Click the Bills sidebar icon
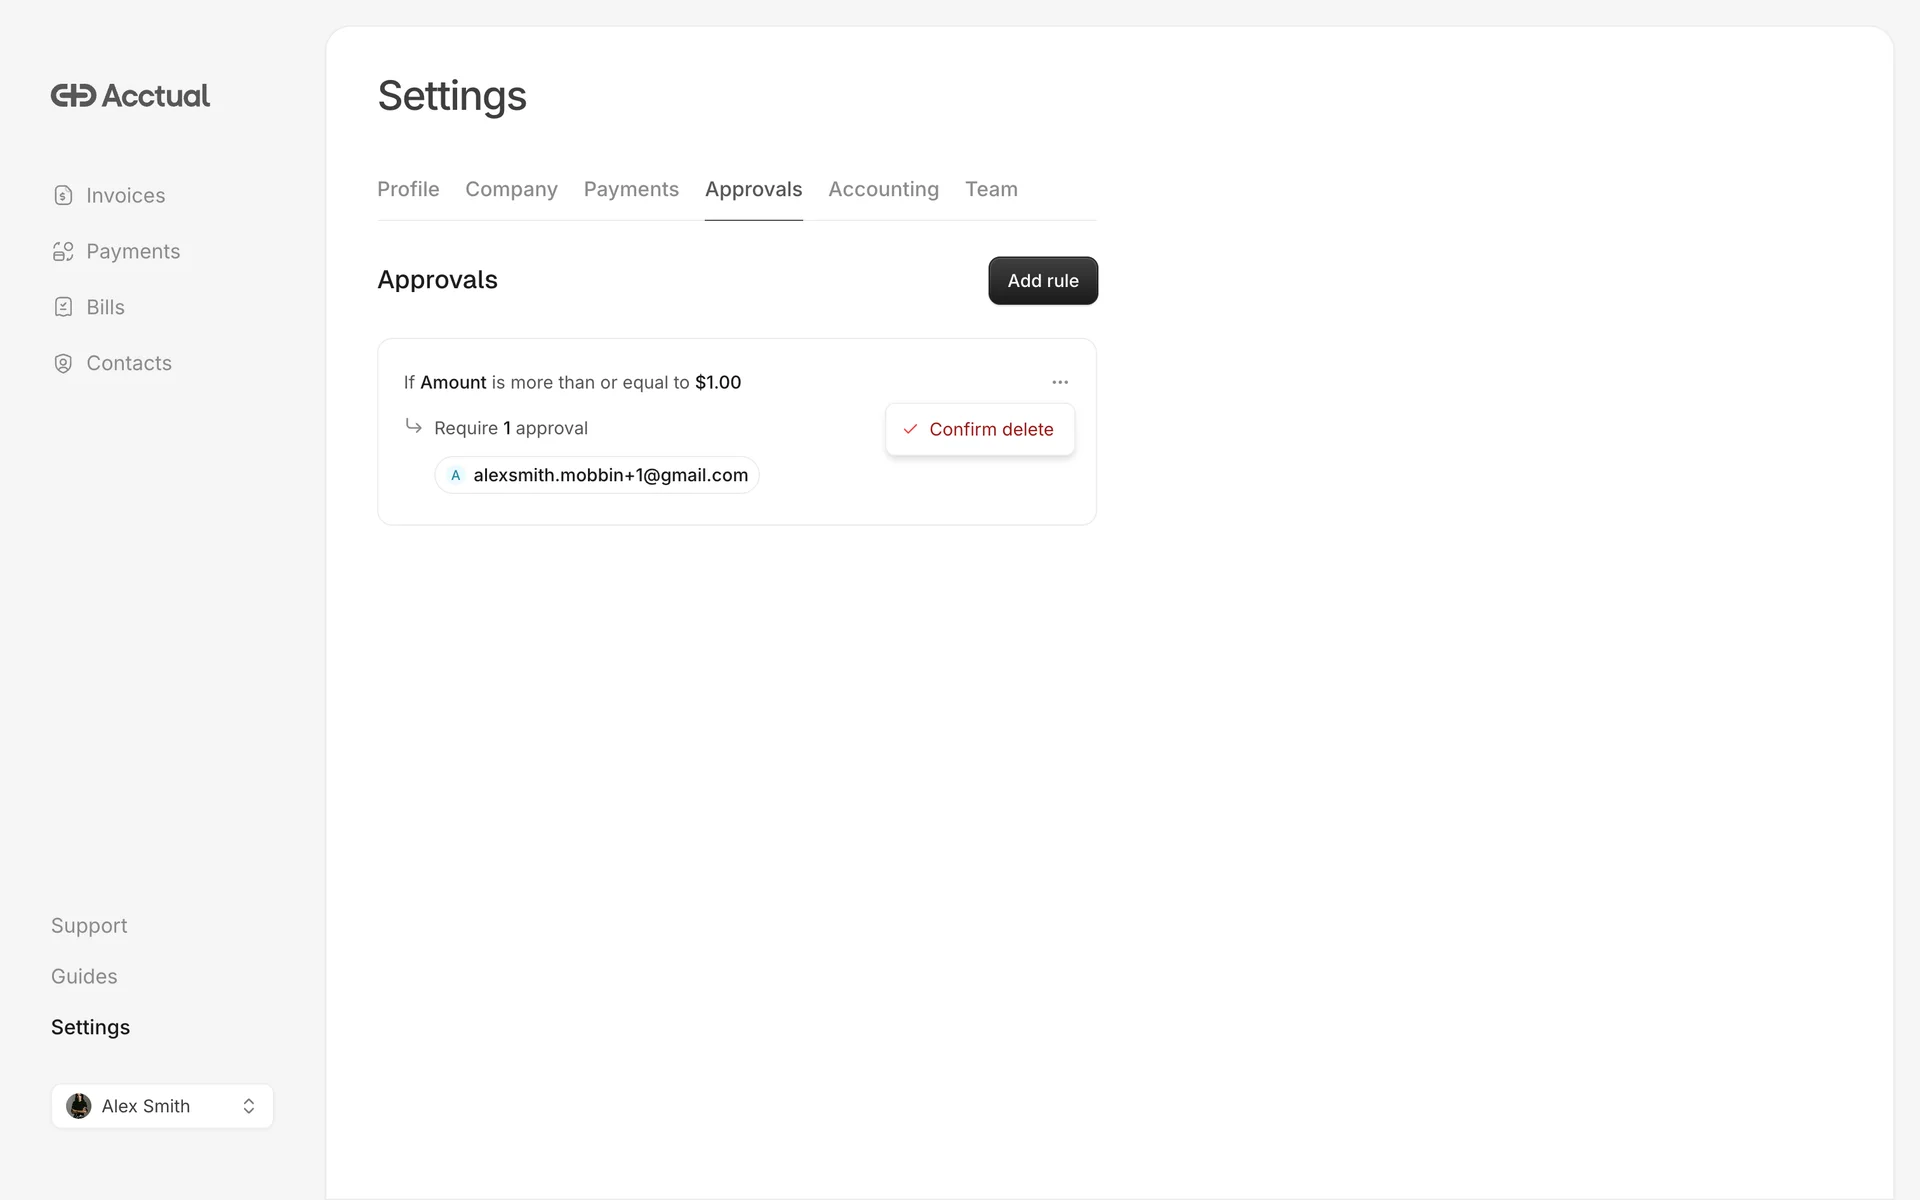The image size is (1920, 1200). click(x=63, y=308)
